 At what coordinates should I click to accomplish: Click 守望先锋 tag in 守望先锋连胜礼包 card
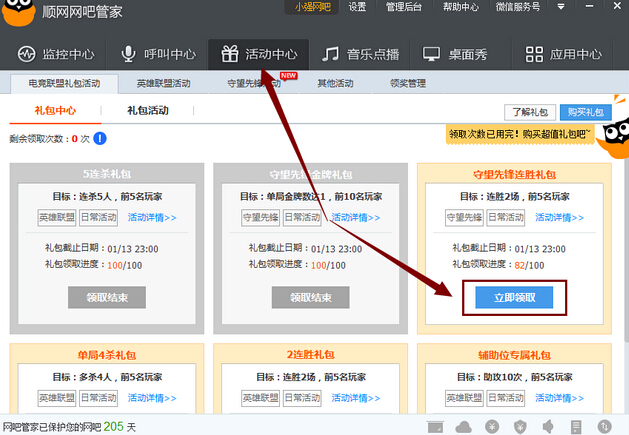[x=464, y=218]
